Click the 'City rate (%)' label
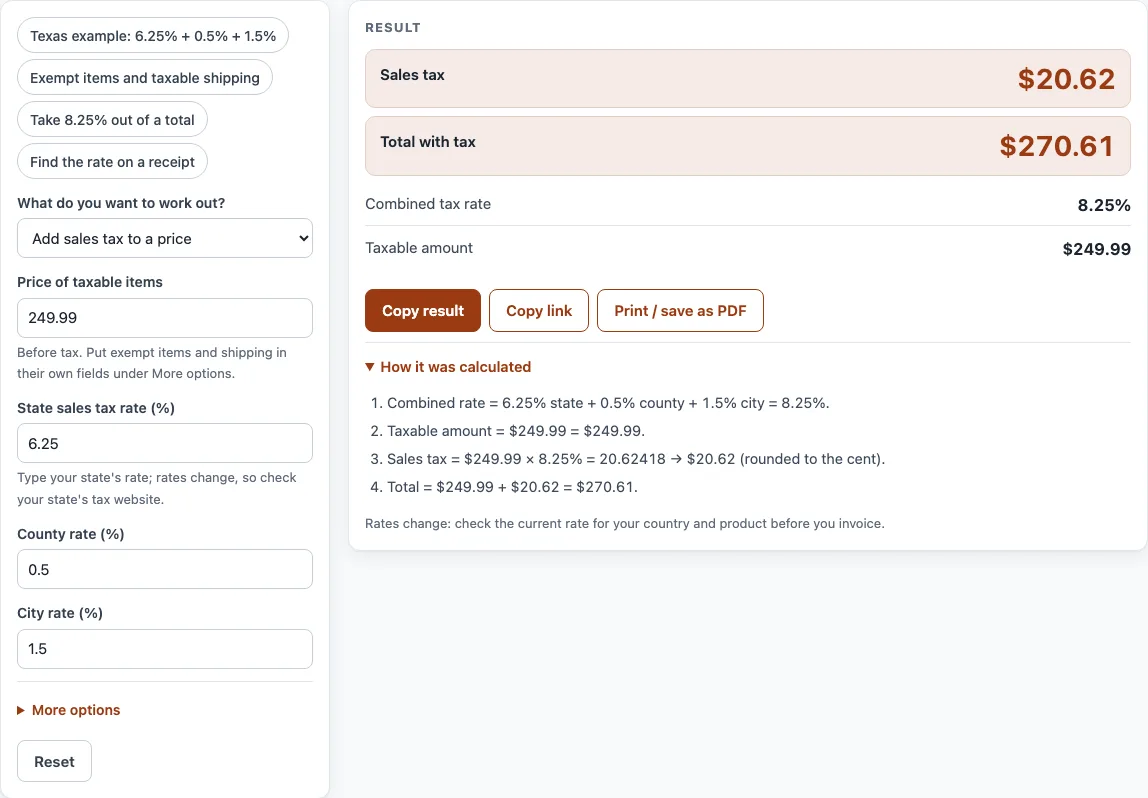 click(60, 613)
